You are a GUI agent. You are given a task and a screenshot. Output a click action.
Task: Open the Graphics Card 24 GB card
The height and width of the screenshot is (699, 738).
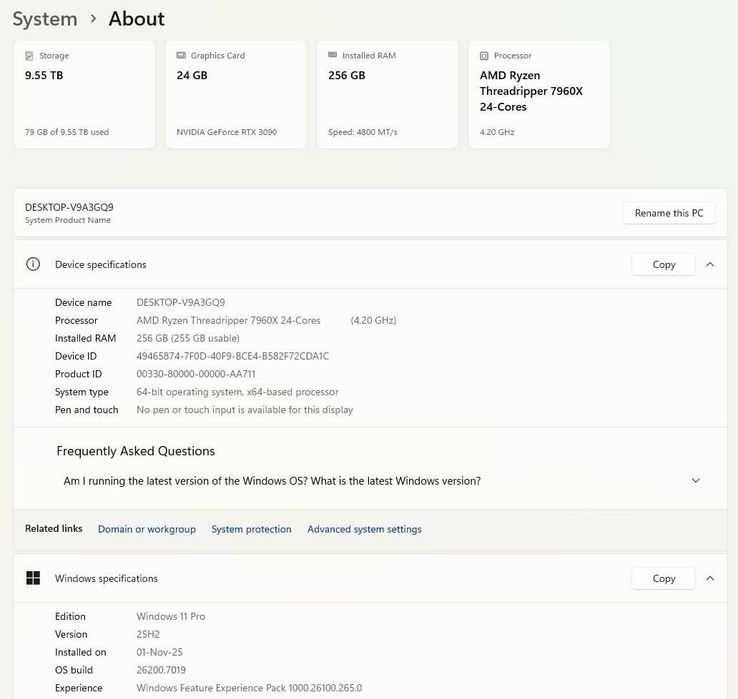pyautogui.click(x=236, y=95)
